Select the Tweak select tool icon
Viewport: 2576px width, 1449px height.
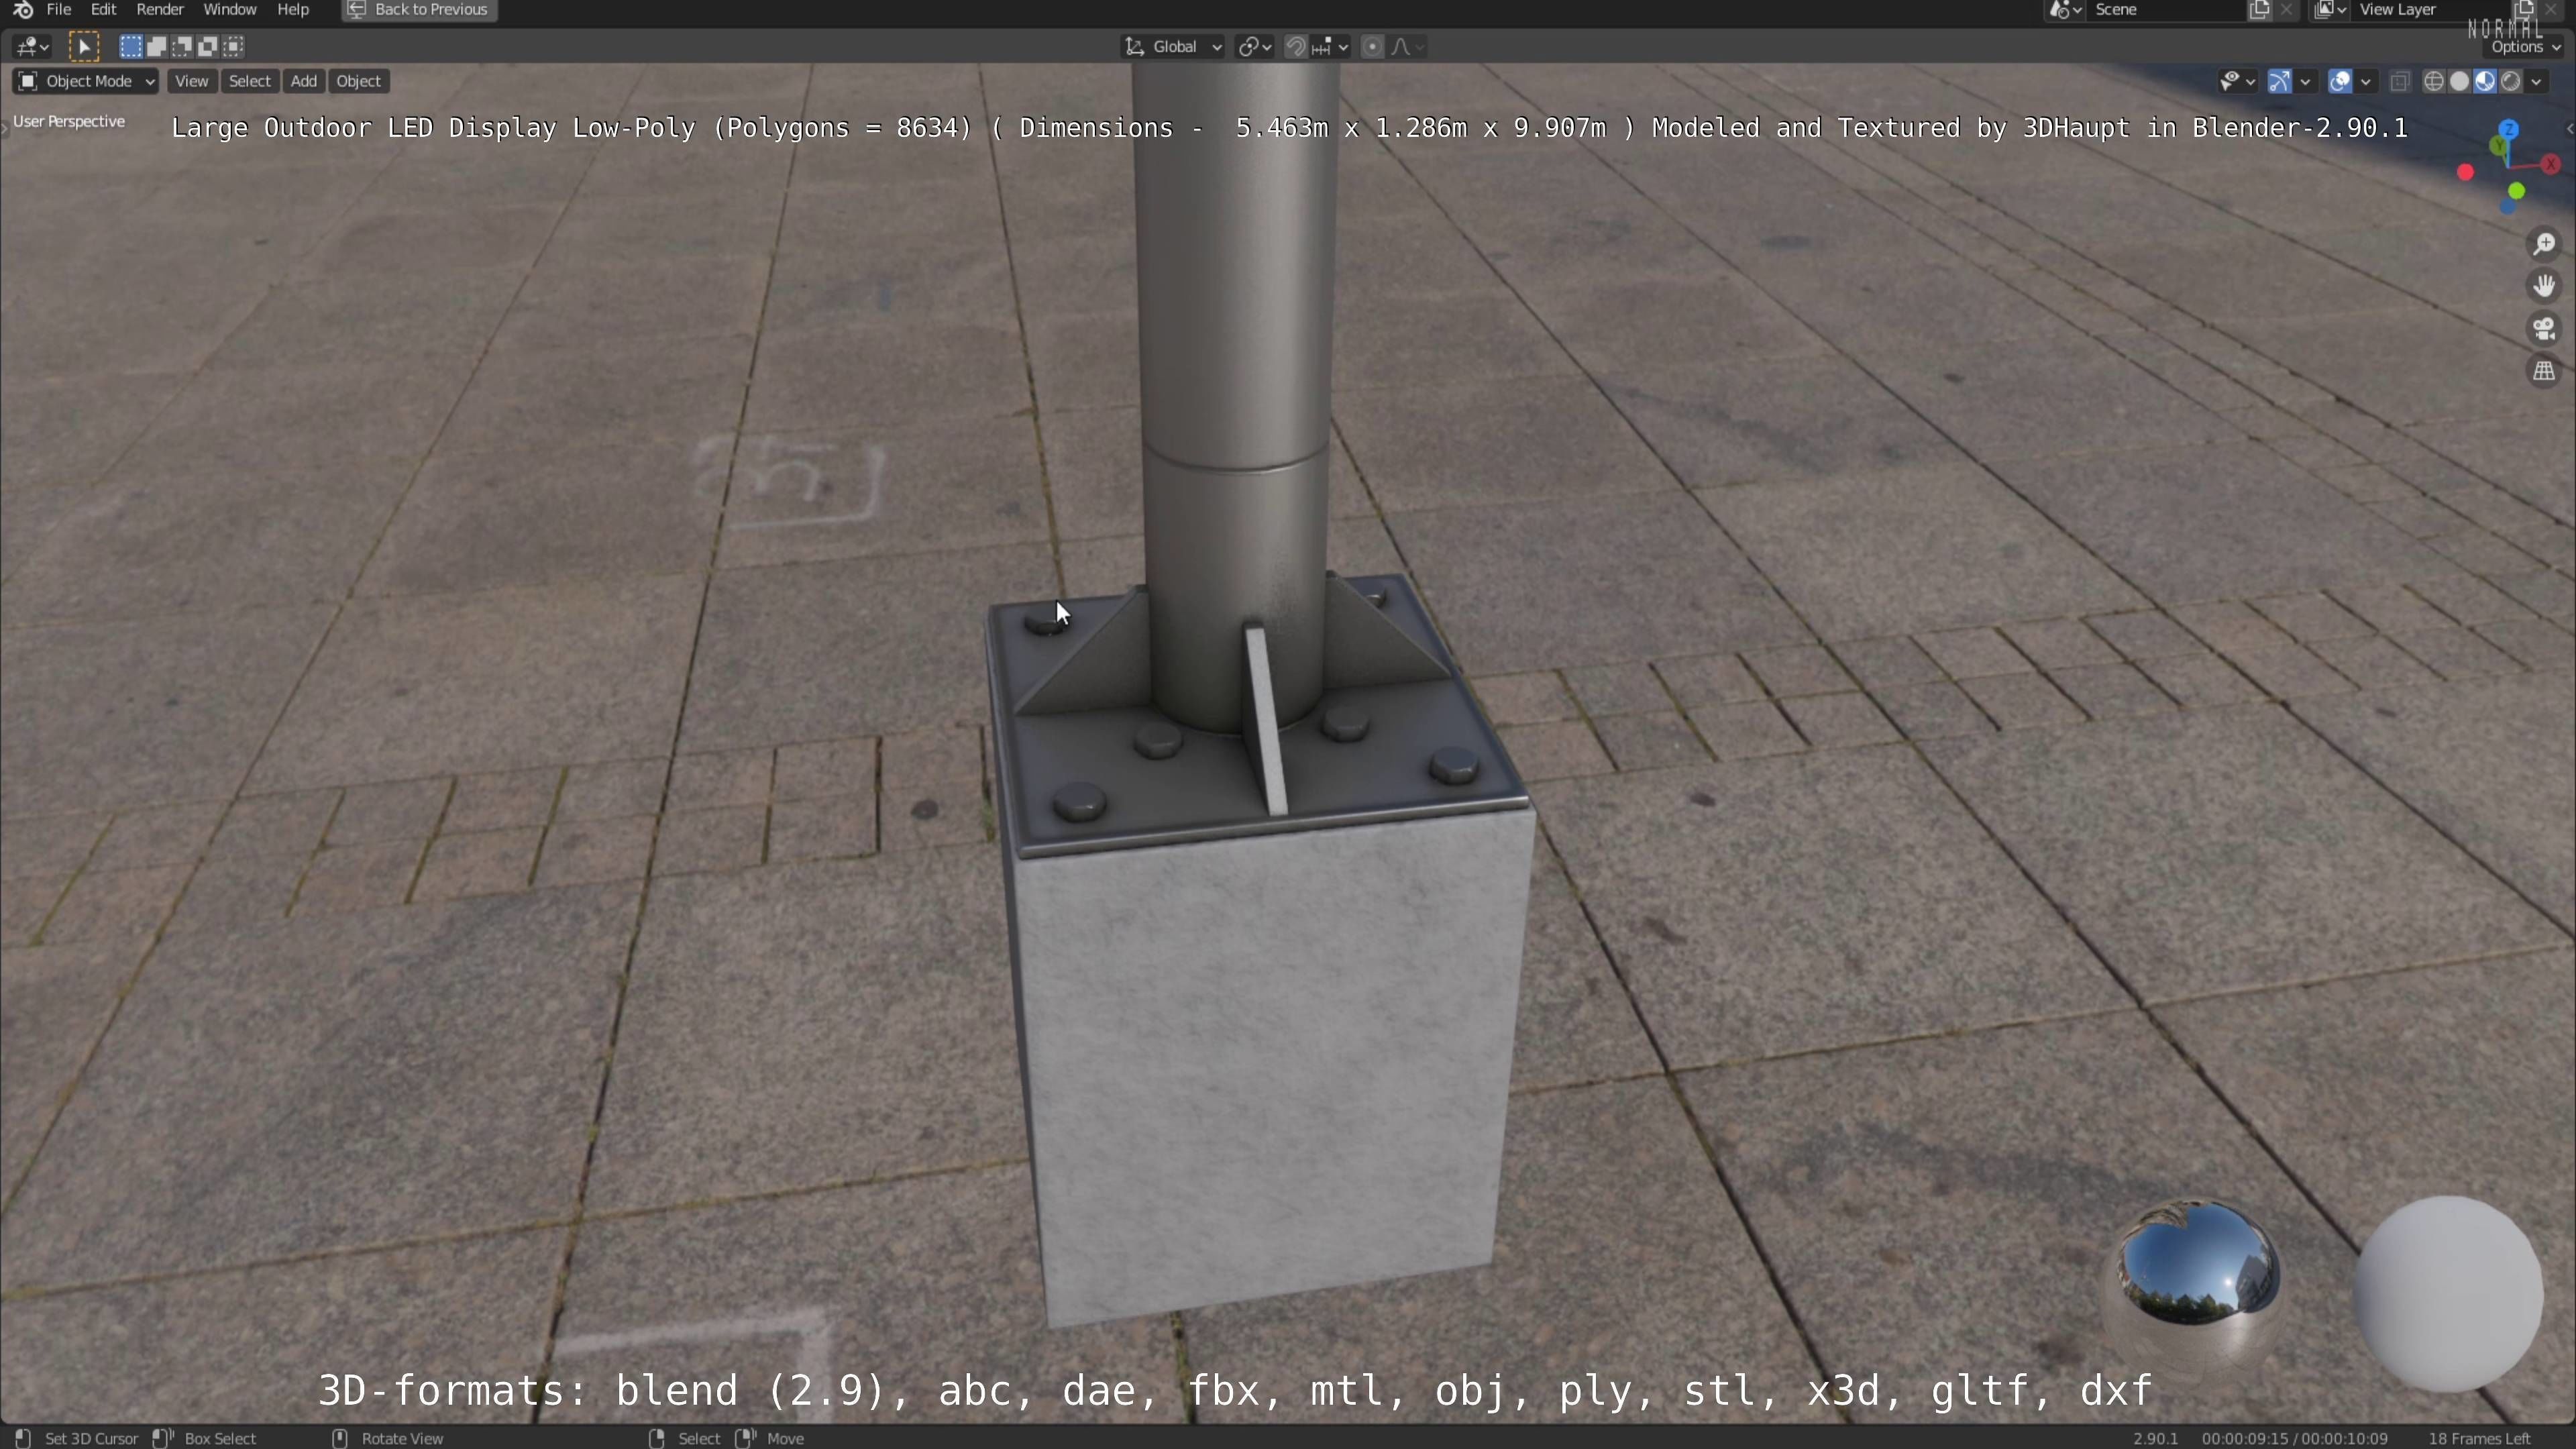[x=84, y=46]
